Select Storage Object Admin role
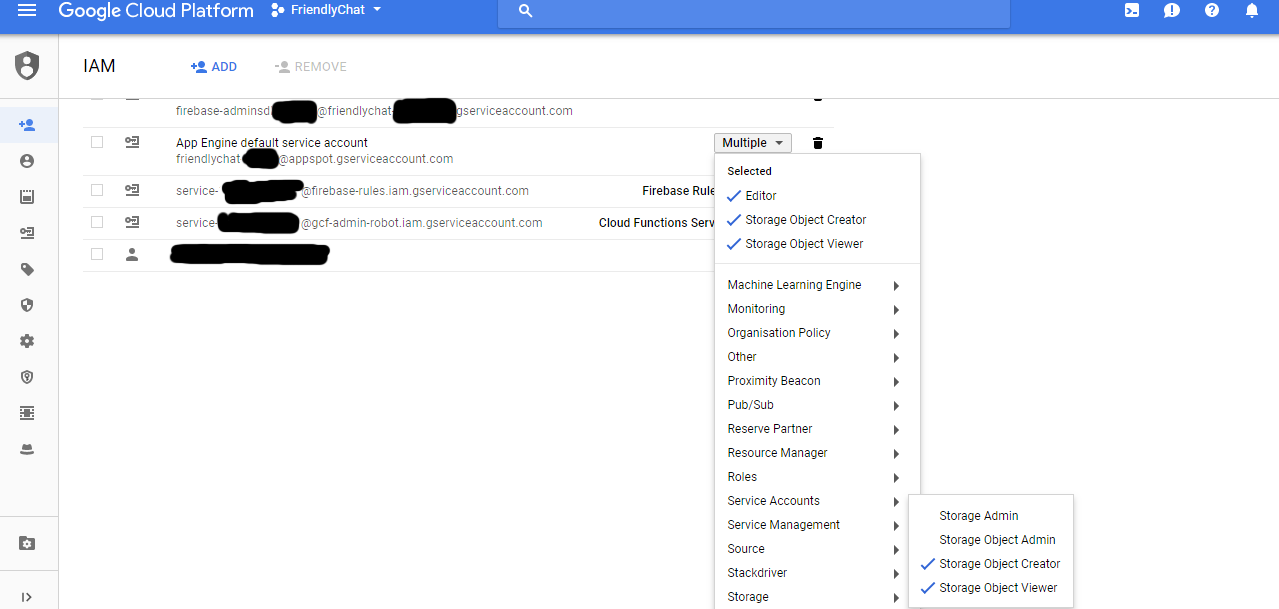This screenshot has width=1279, height=609. pyautogui.click(x=990, y=540)
